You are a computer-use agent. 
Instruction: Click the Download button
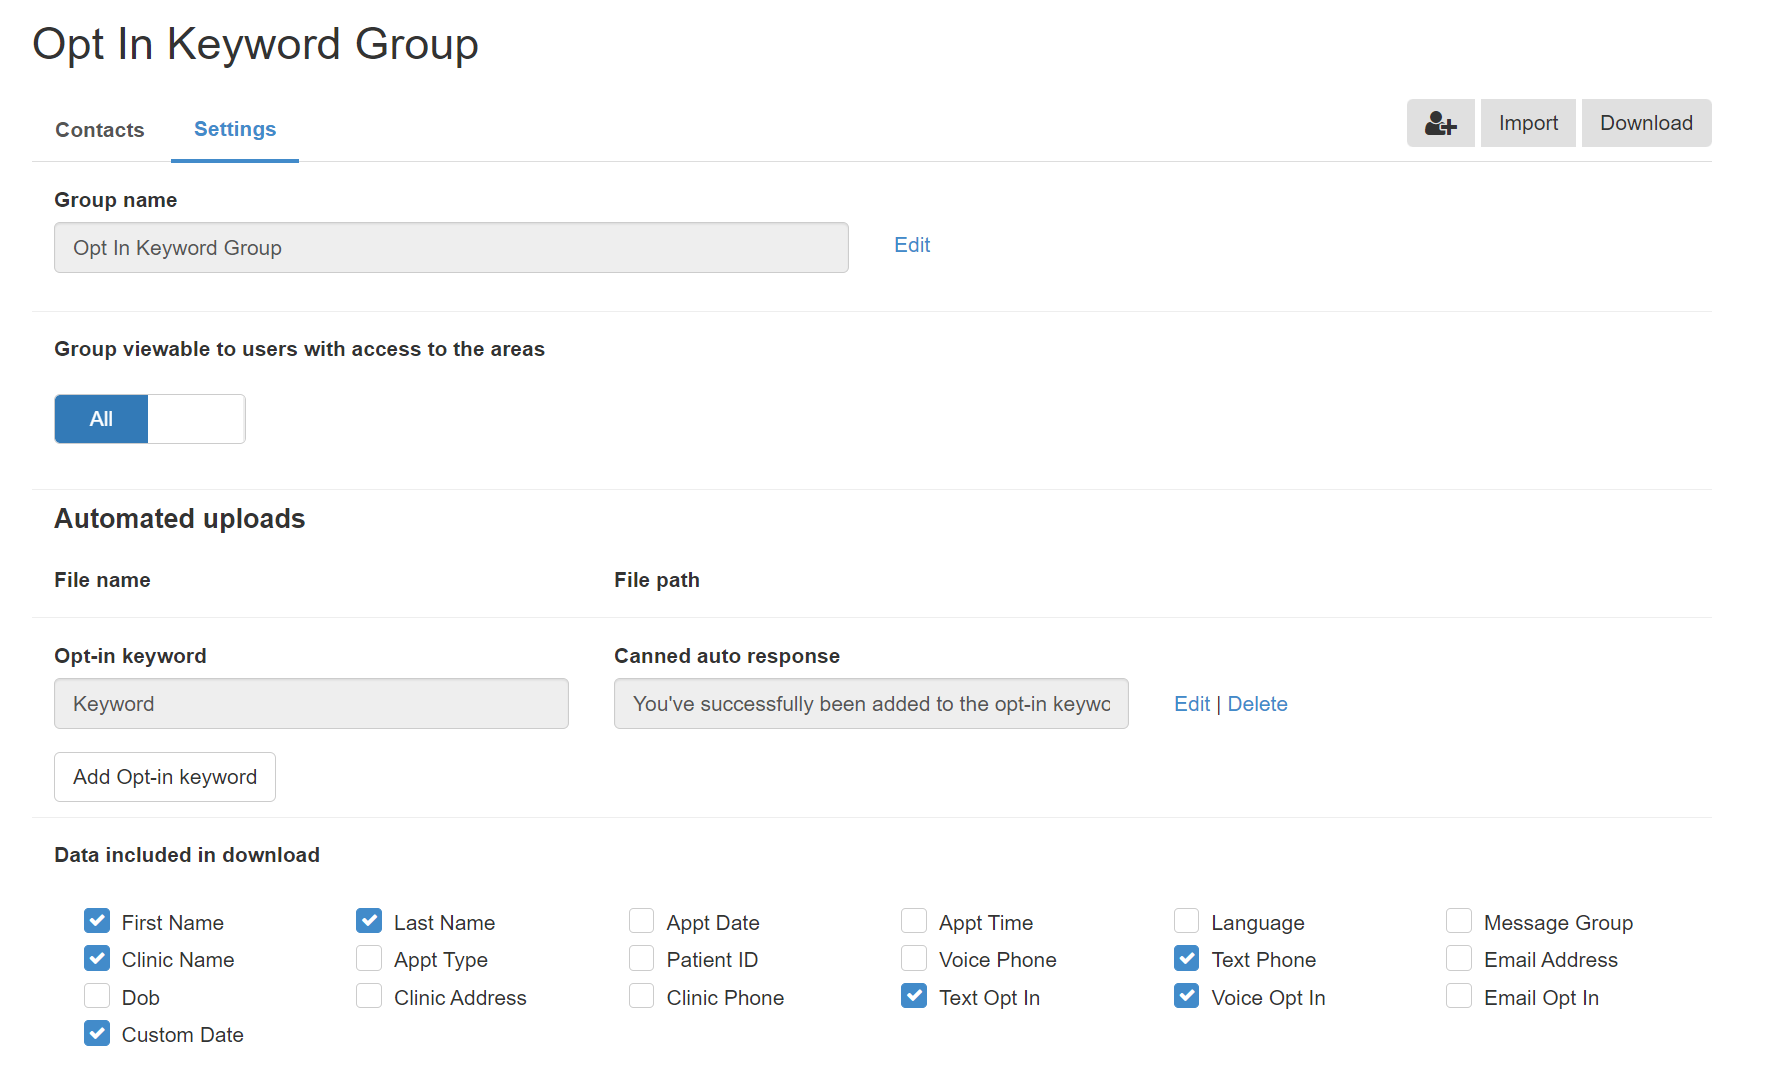[x=1646, y=123]
